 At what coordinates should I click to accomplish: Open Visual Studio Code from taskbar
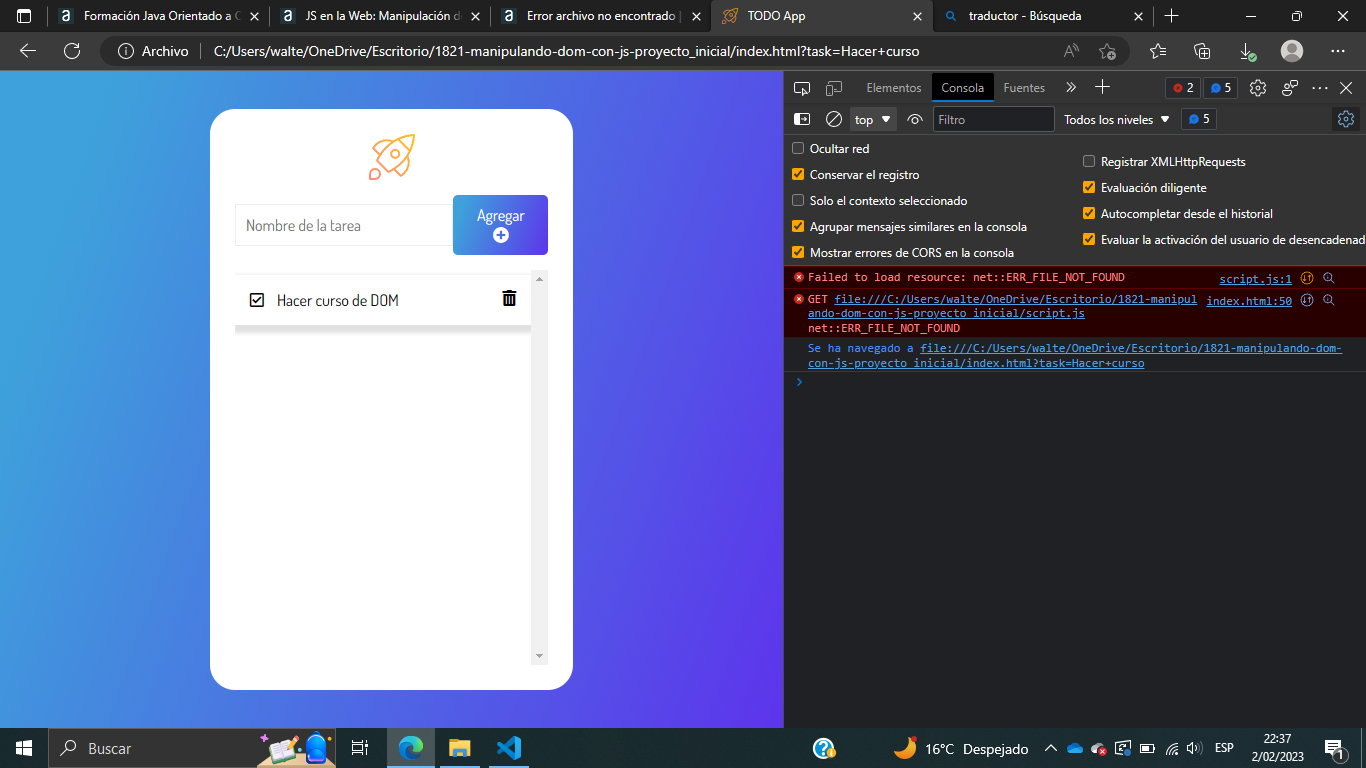coord(509,748)
